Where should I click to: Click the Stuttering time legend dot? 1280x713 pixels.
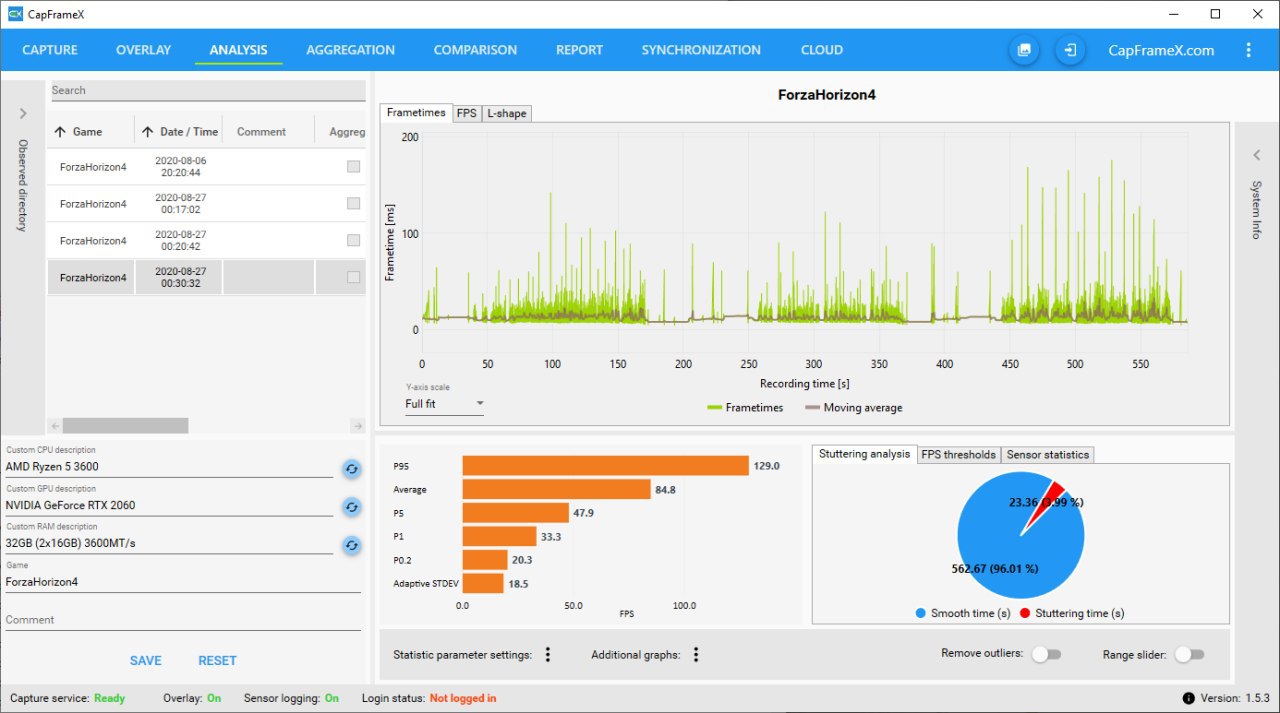pos(1025,613)
